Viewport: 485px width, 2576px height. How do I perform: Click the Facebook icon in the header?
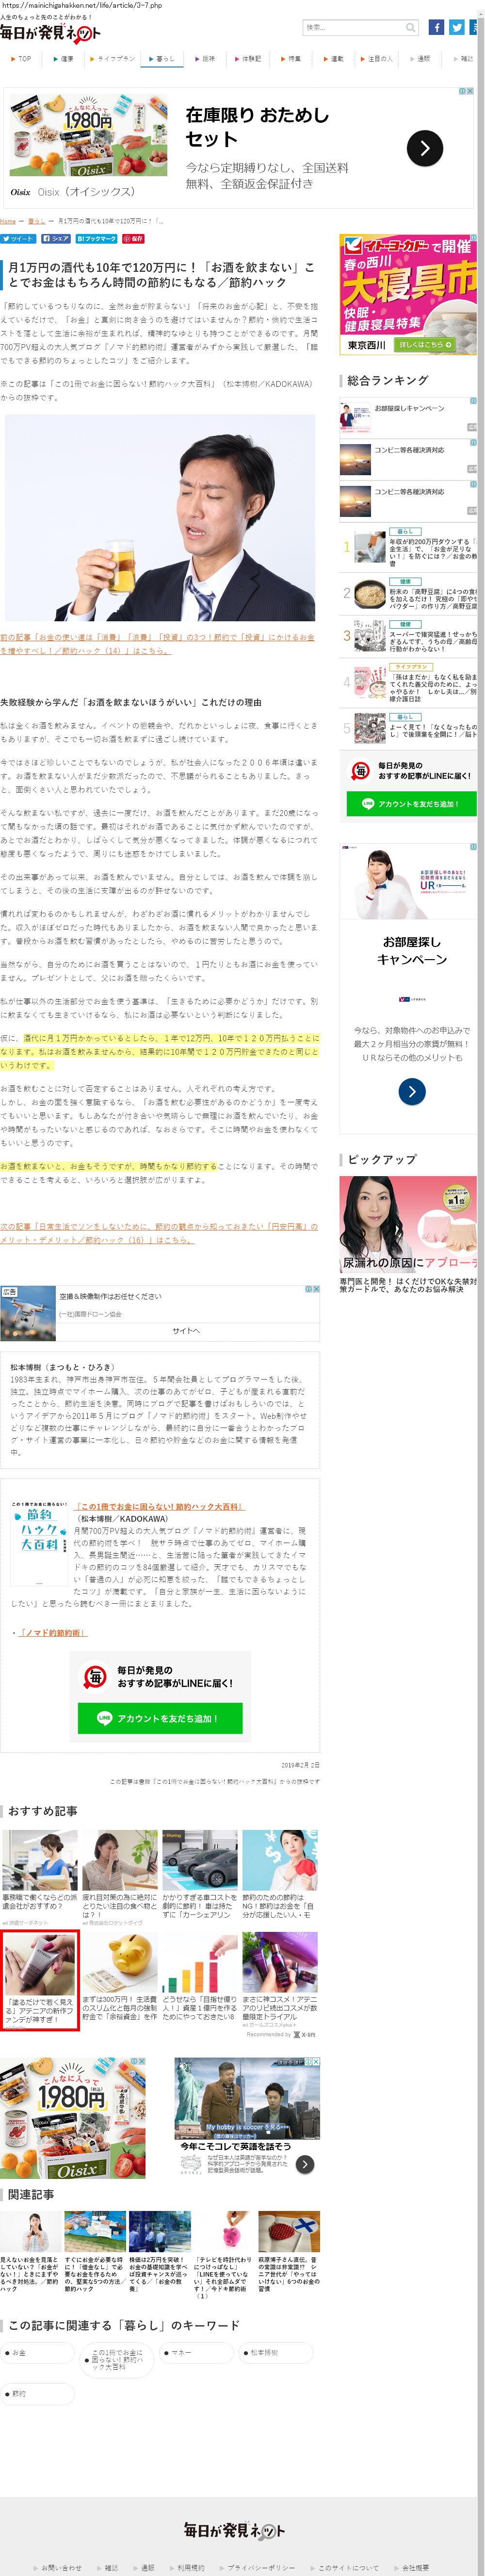click(x=436, y=27)
